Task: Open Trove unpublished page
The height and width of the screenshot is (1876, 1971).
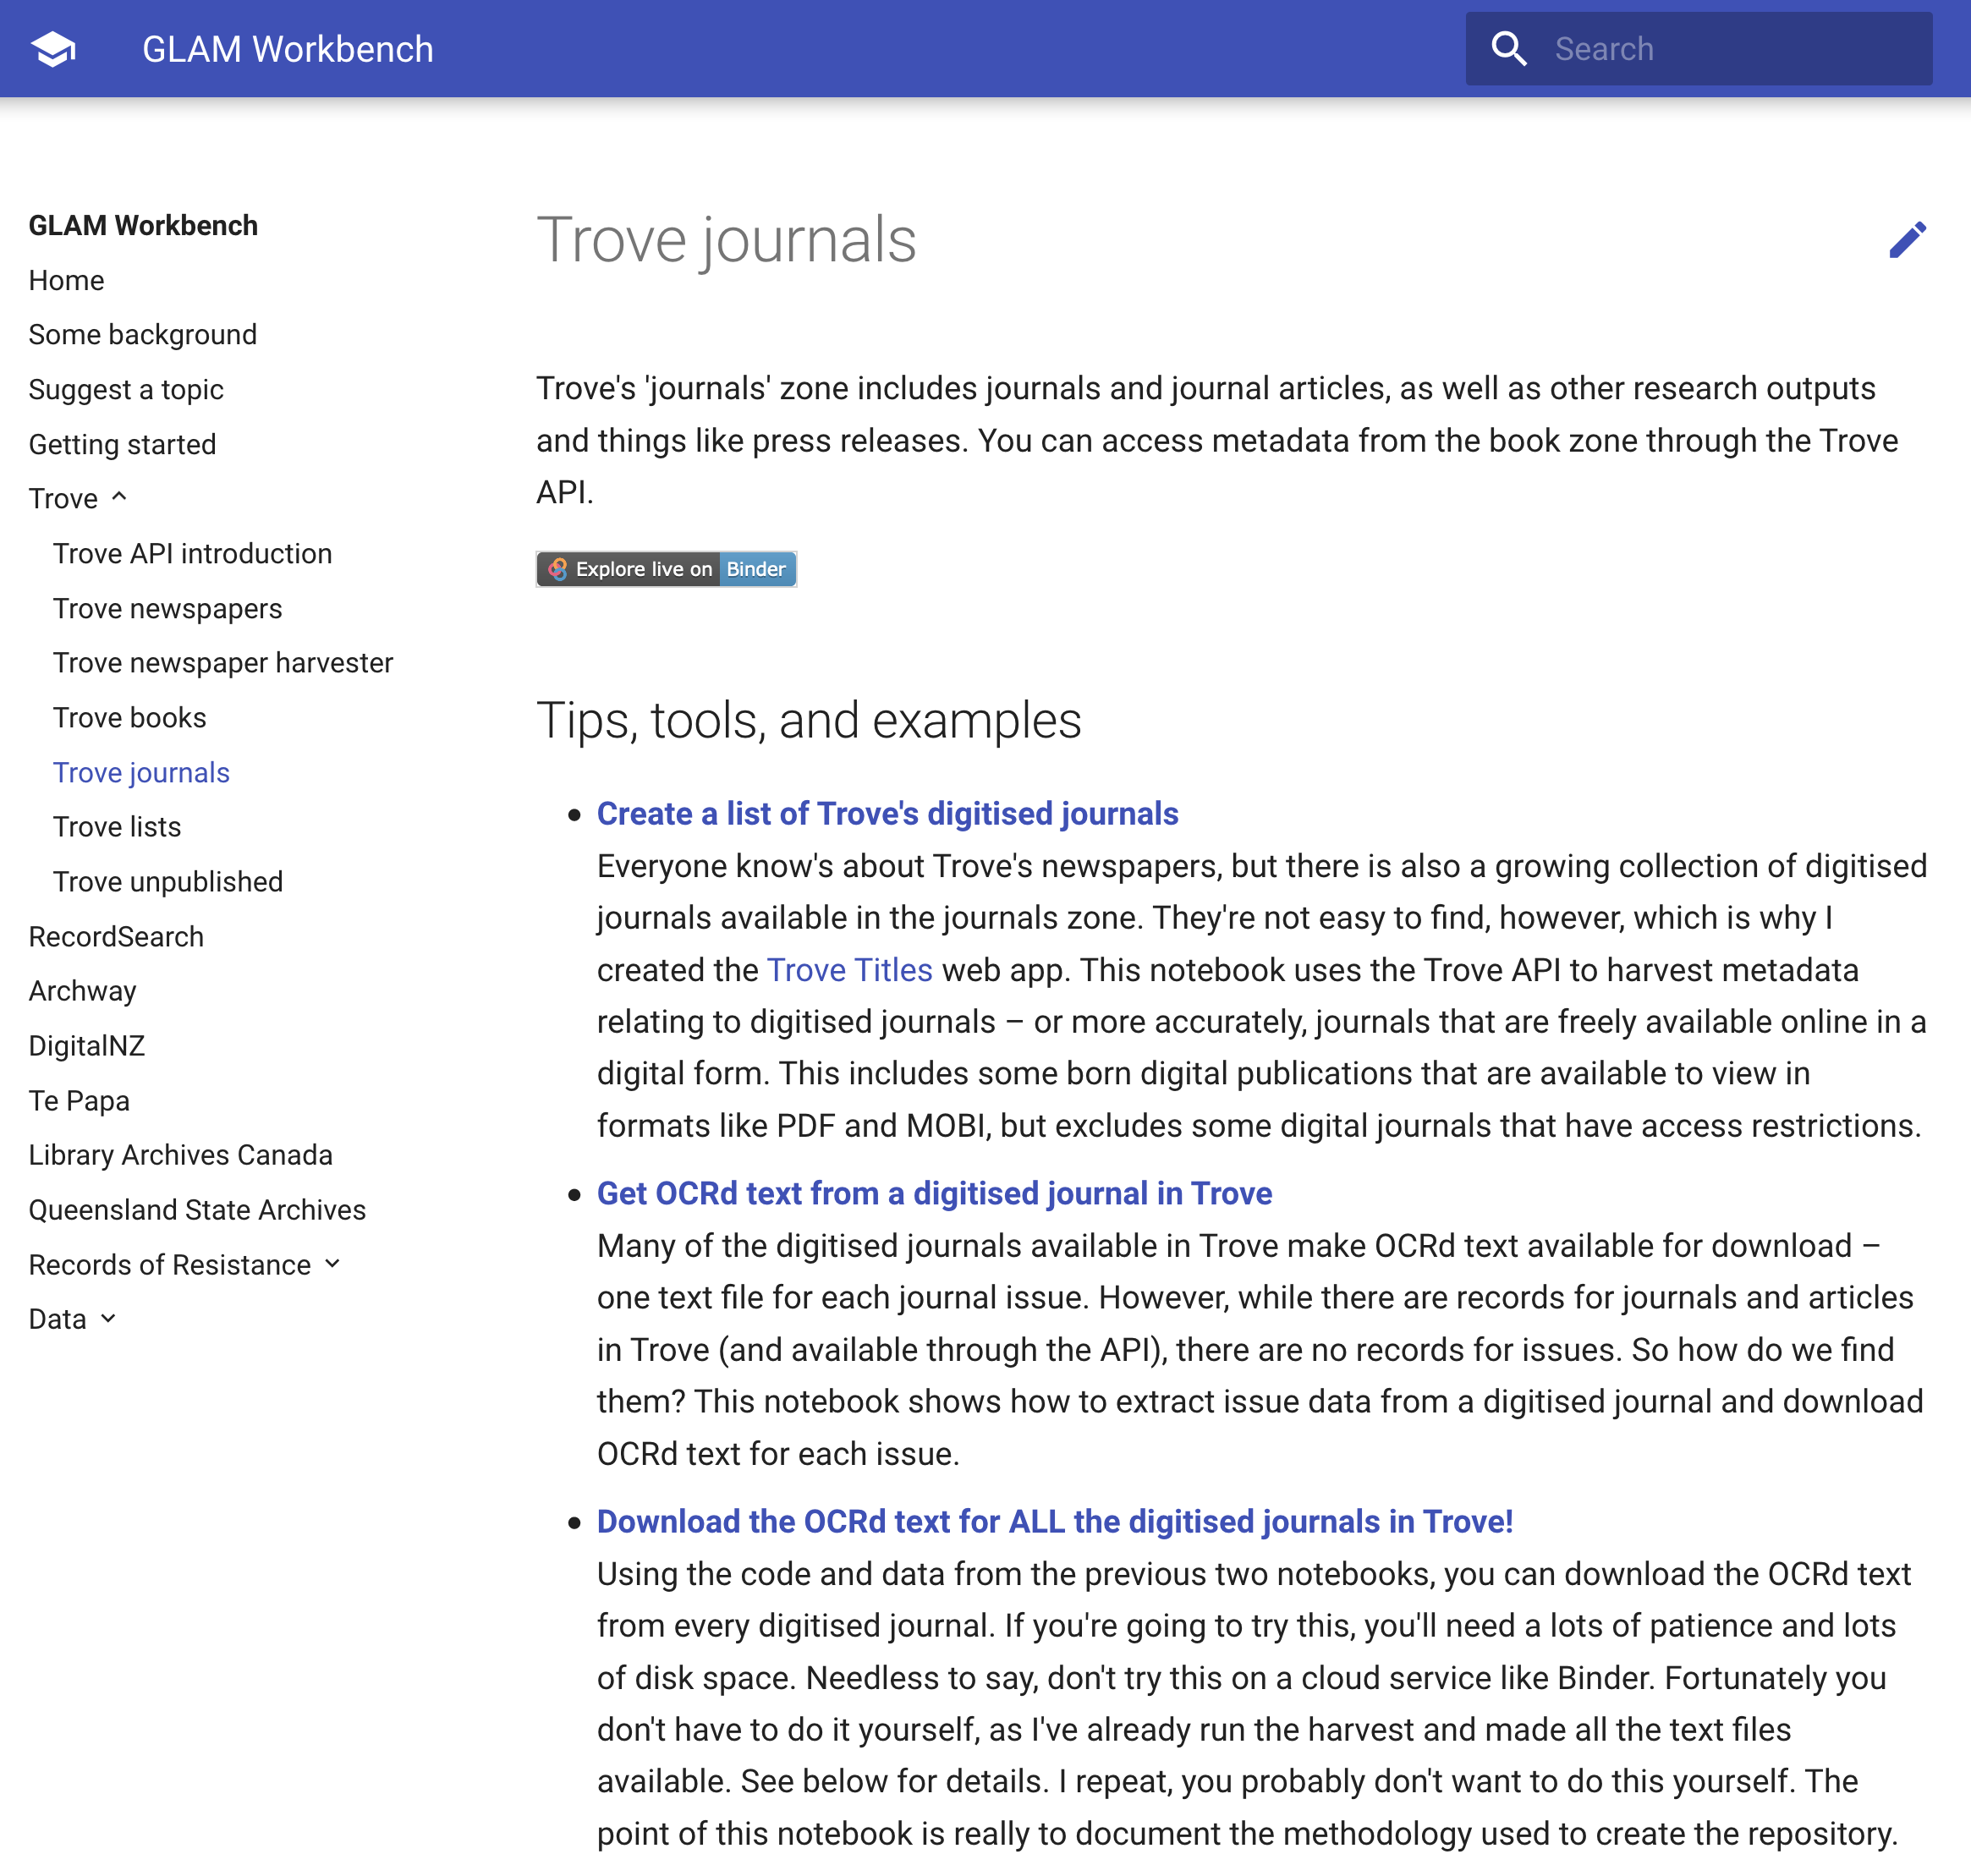Action: [x=168, y=881]
